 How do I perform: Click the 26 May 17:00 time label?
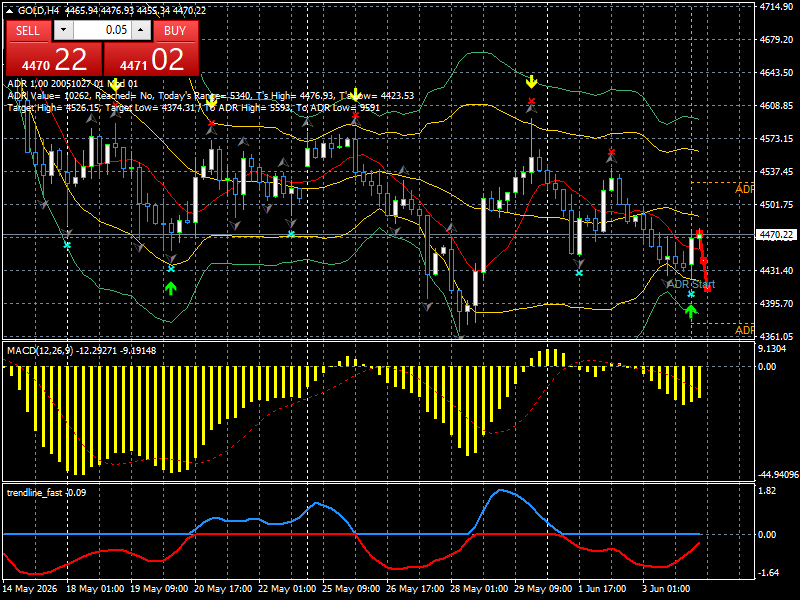click(x=415, y=589)
